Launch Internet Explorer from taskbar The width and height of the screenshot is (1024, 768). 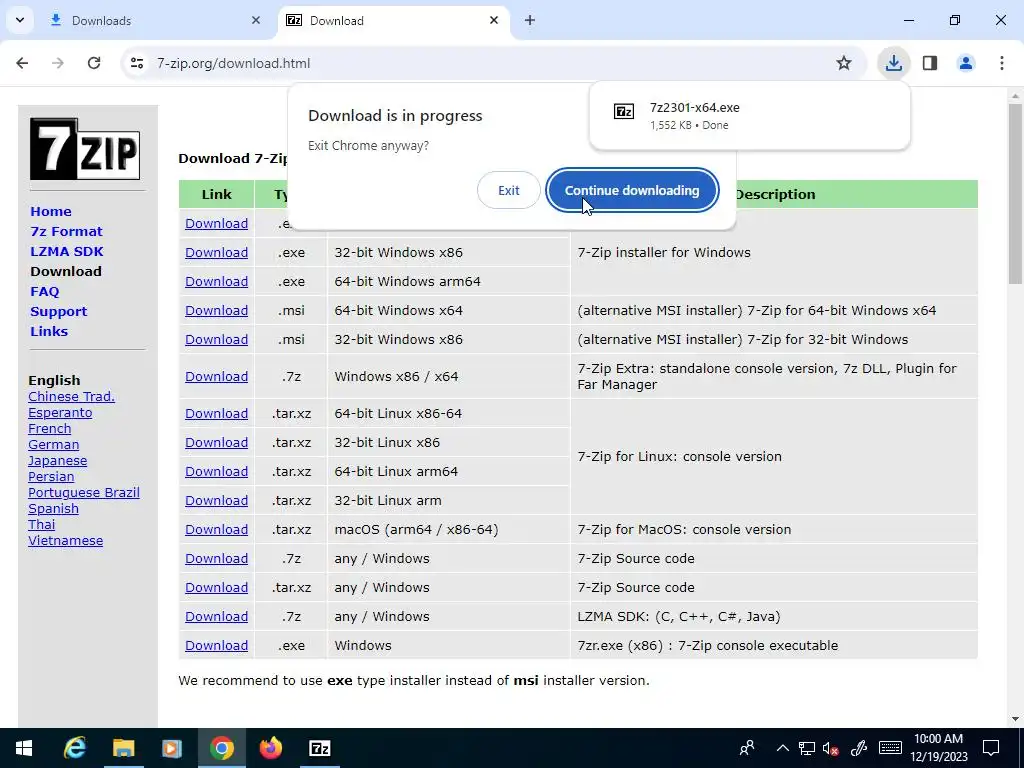pos(74,748)
